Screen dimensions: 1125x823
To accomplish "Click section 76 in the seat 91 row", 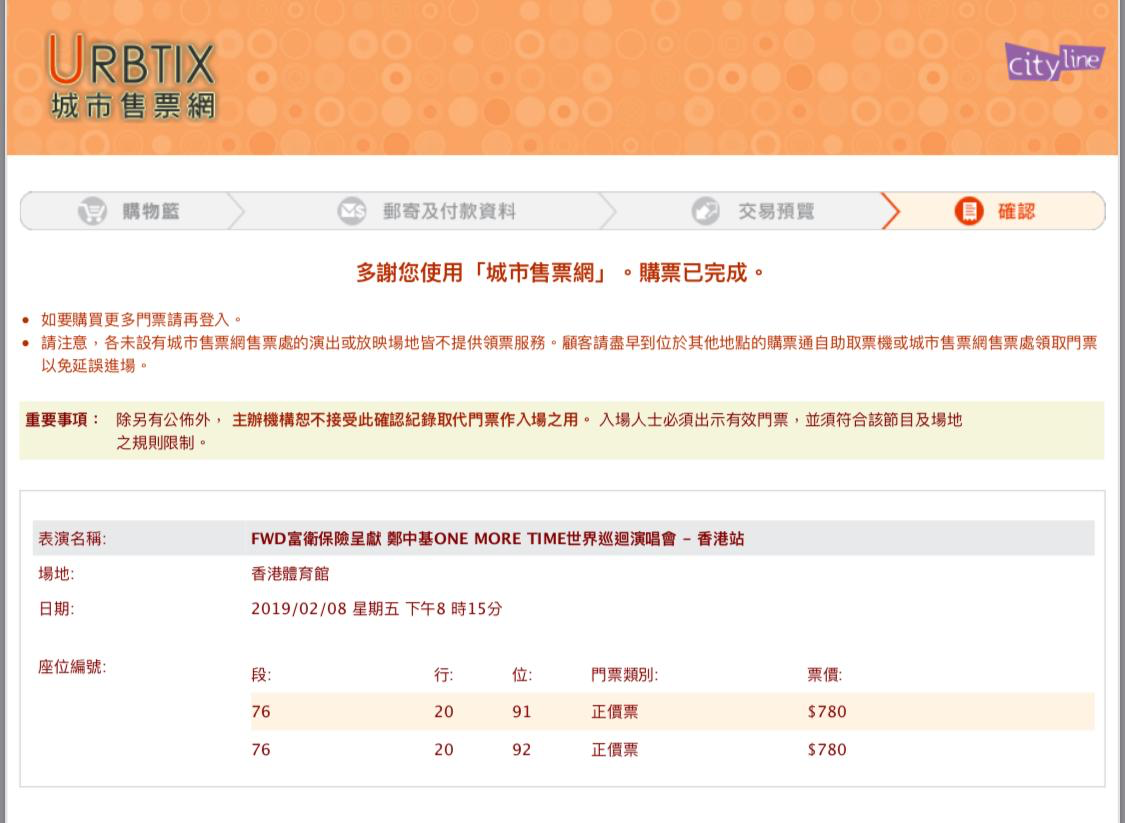I will (x=261, y=712).
